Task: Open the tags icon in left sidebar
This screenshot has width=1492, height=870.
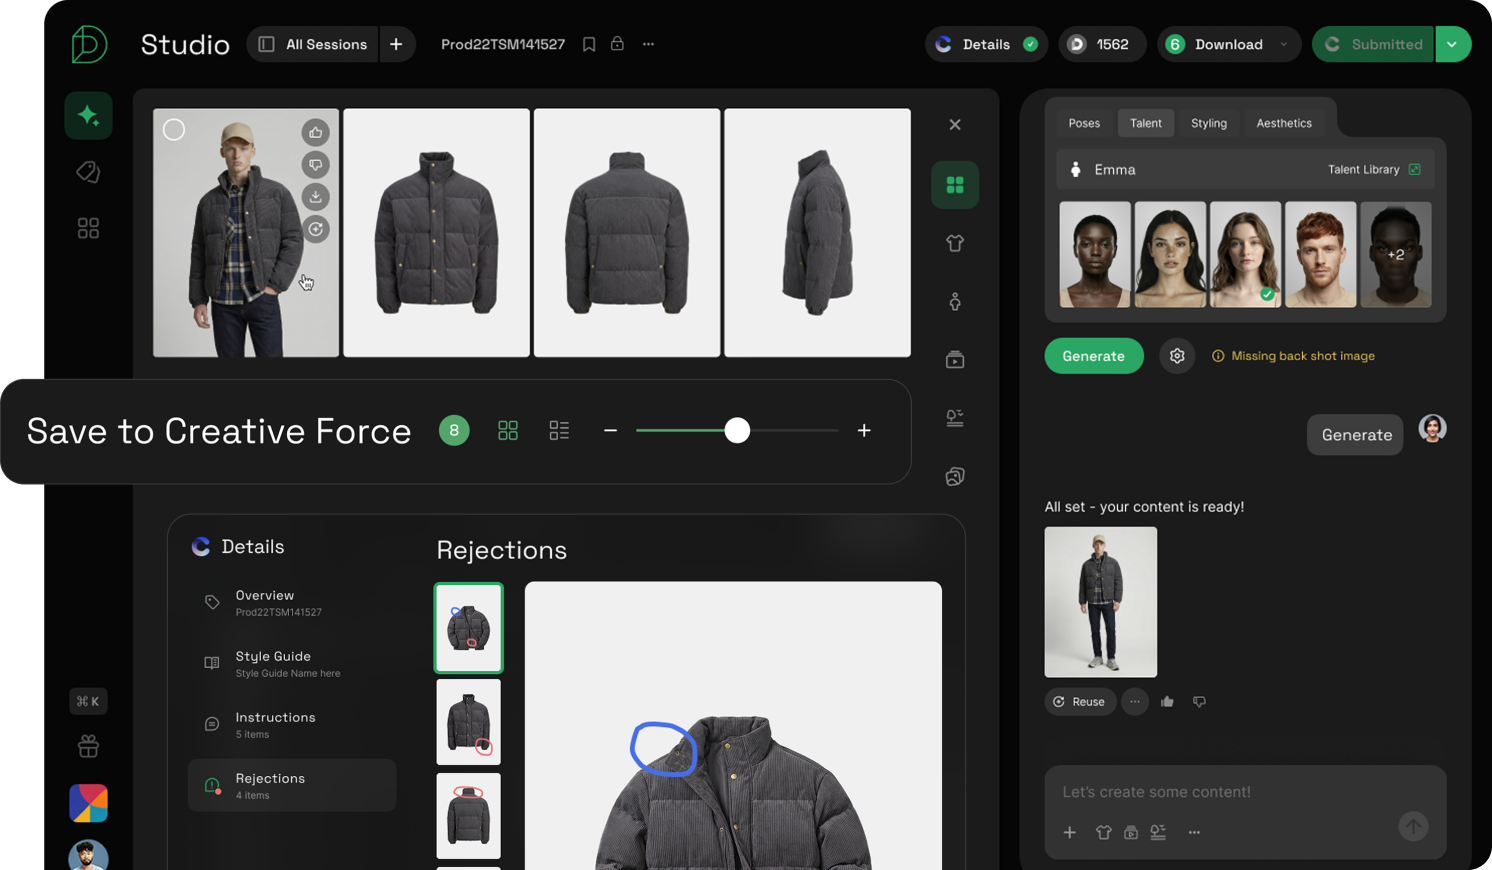Action: pos(88,172)
